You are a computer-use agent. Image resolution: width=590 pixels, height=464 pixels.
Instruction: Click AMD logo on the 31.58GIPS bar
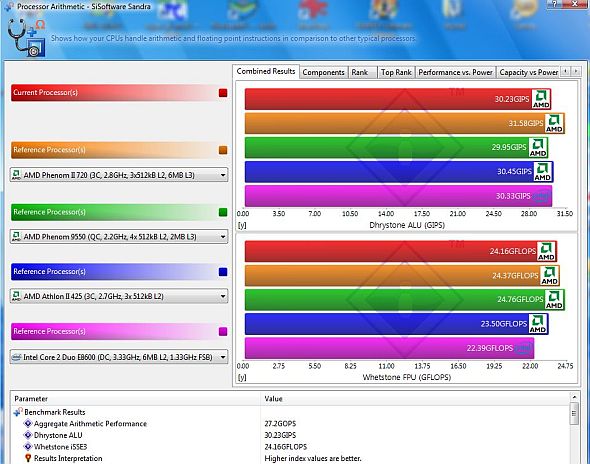click(555, 123)
